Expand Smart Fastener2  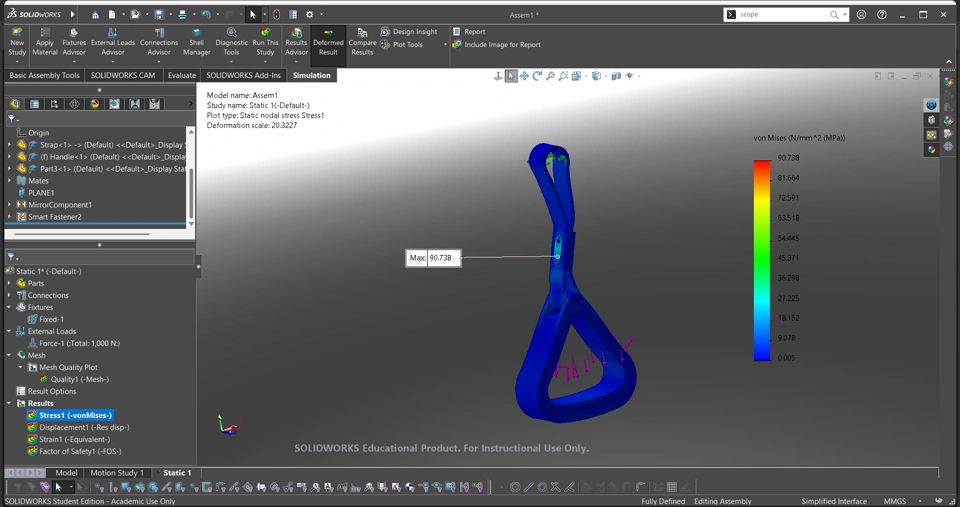coord(9,217)
